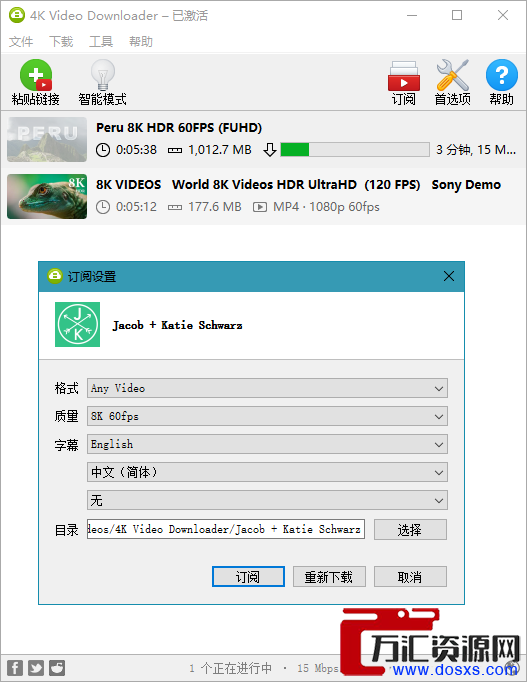Click the download arrow icon on Peru item
527x682 pixels.
tap(270, 150)
